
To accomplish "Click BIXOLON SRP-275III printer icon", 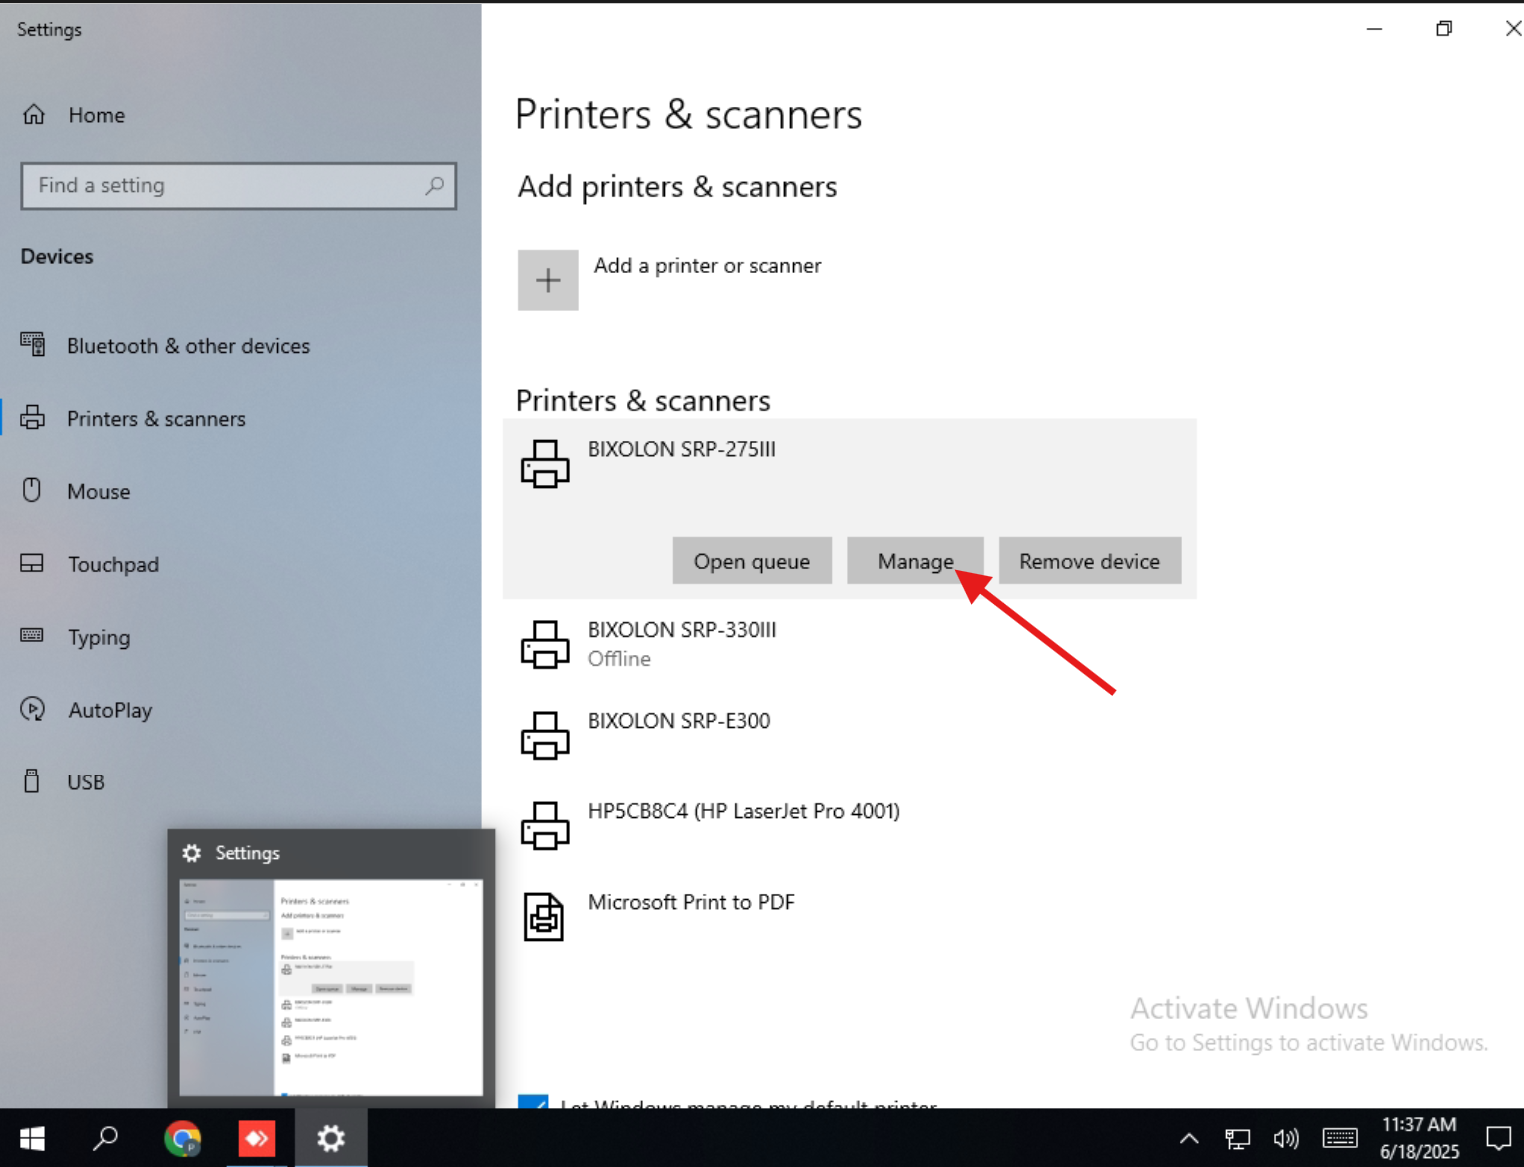I will coord(545,464).
